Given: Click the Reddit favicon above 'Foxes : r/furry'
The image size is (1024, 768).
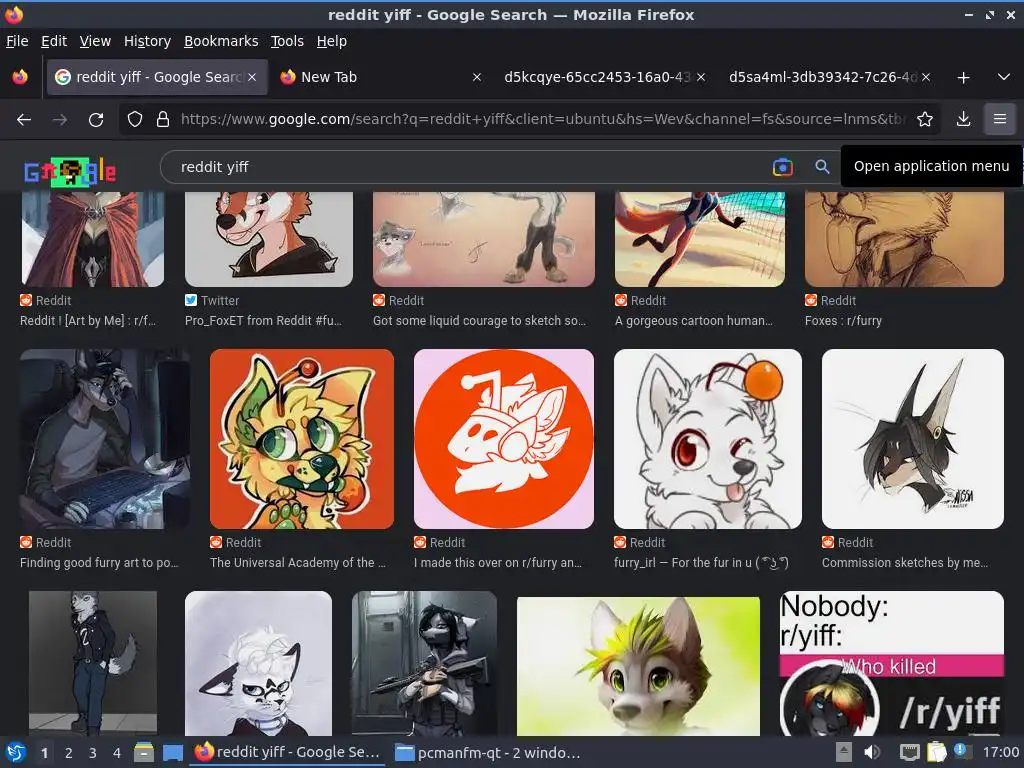Looking at the screenshot, I should tap(810, 300).
